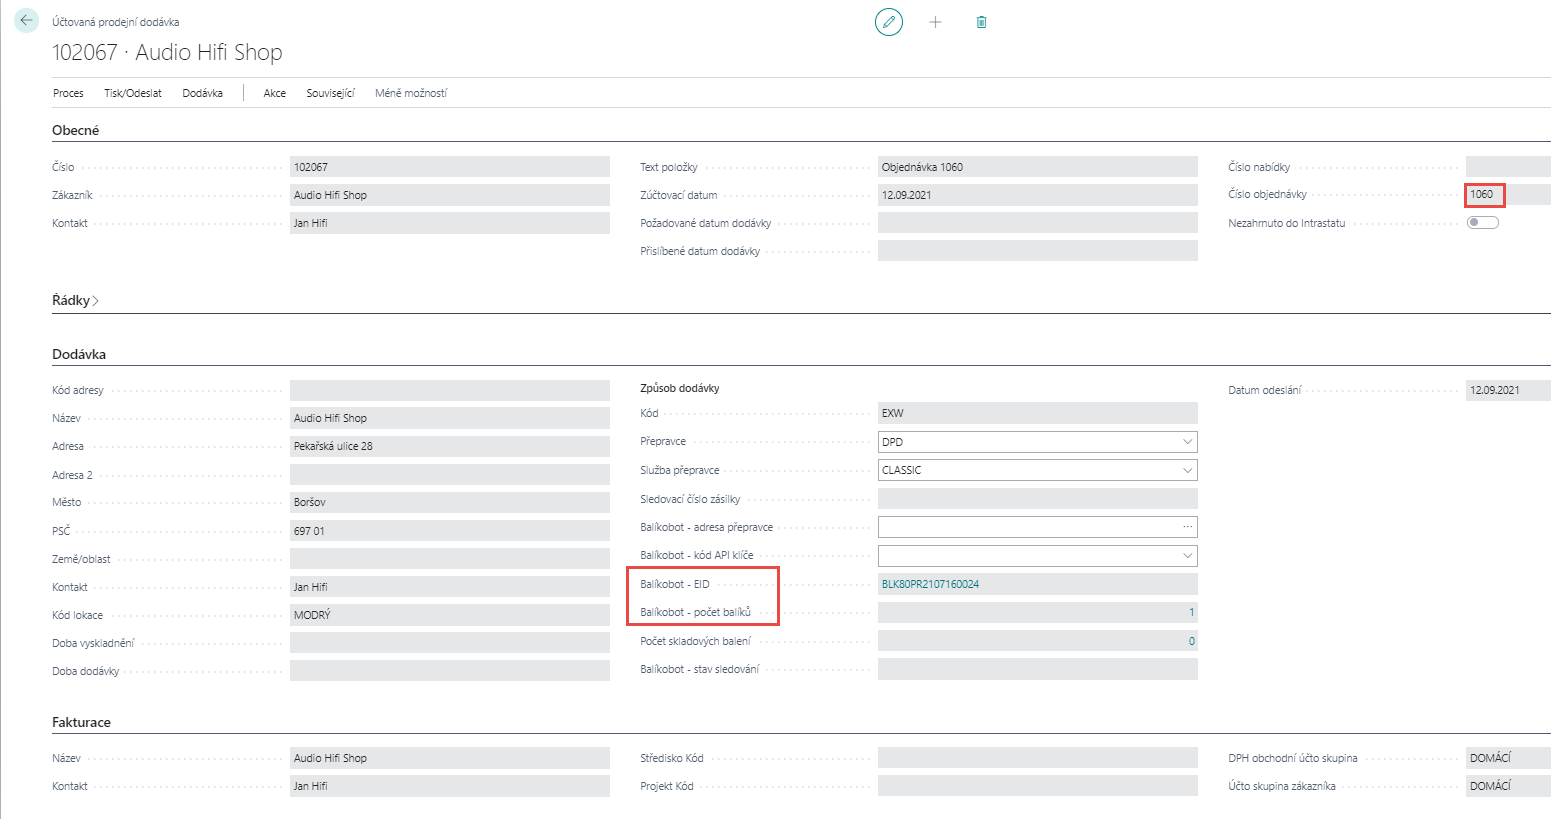Image resolution: width=1551 pixels, height=819 pixels.
Task: Click the plus new record icon
Action: pyautogui.click(x=935, y=22)
